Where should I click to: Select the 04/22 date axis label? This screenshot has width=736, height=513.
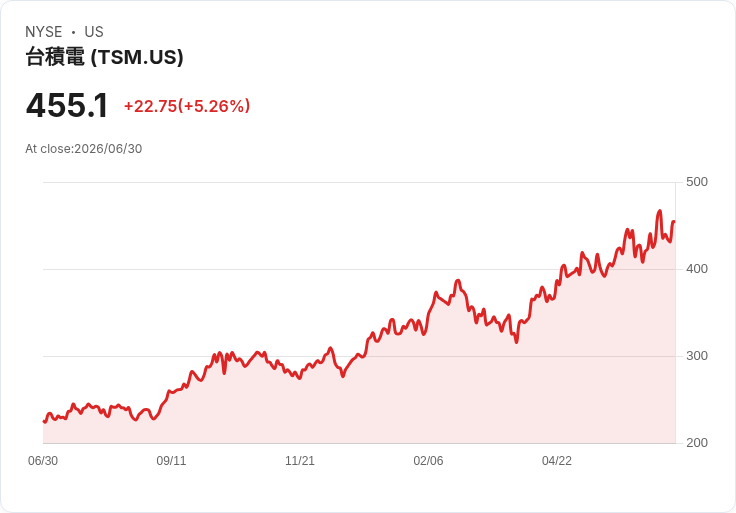(x=557, y=461)
